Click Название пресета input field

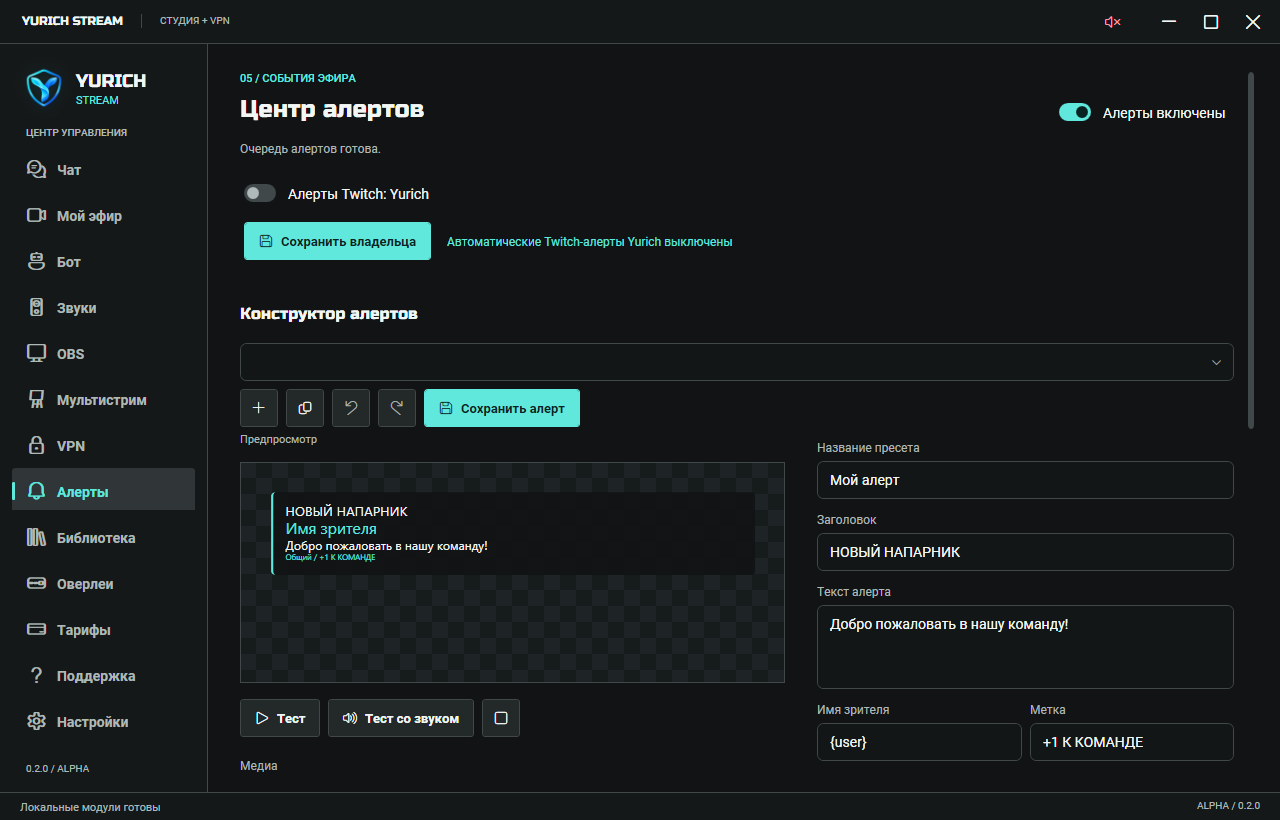(x=1025, y=480)
